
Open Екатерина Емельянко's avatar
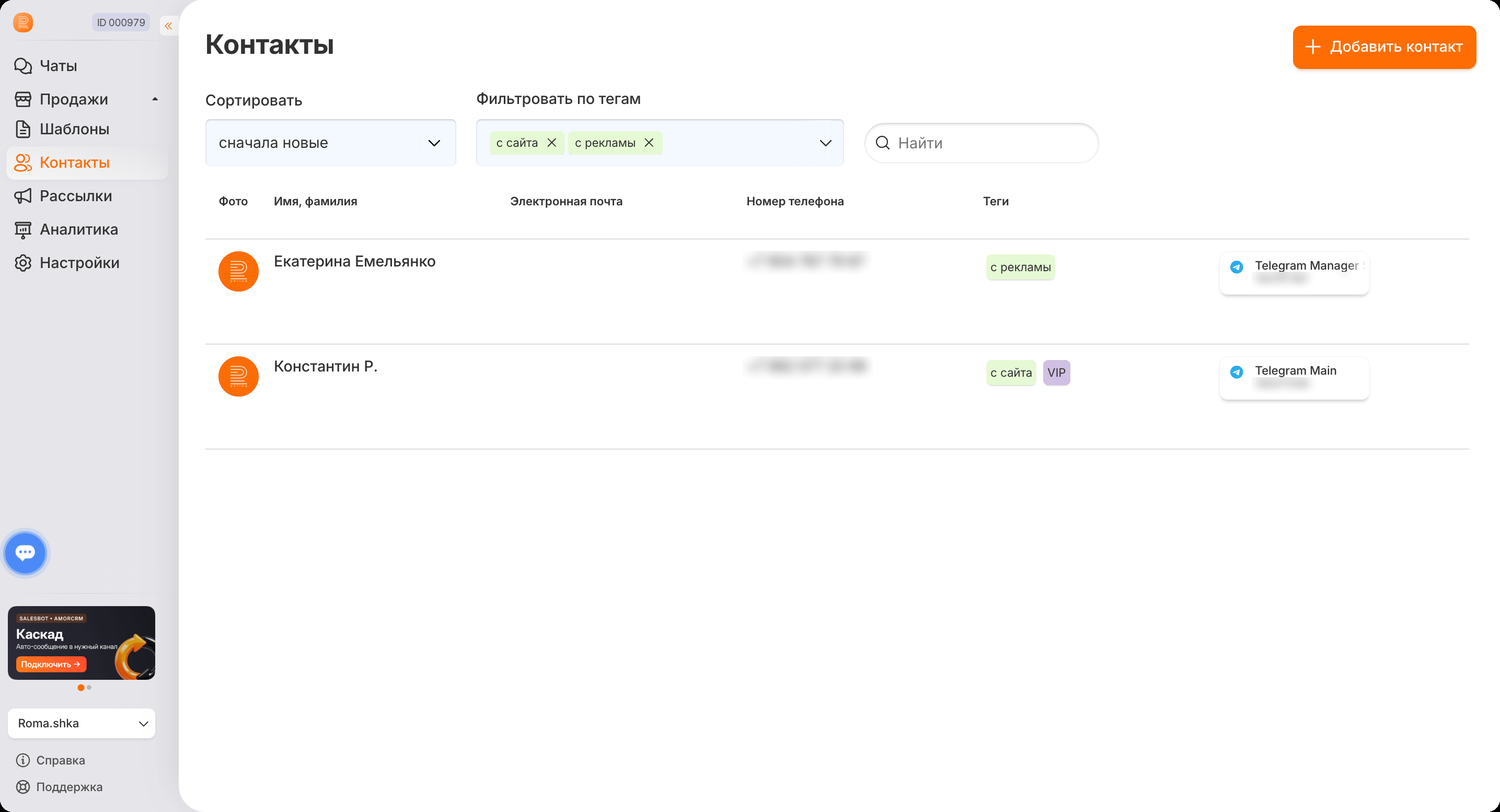click(x=238, y=272)
